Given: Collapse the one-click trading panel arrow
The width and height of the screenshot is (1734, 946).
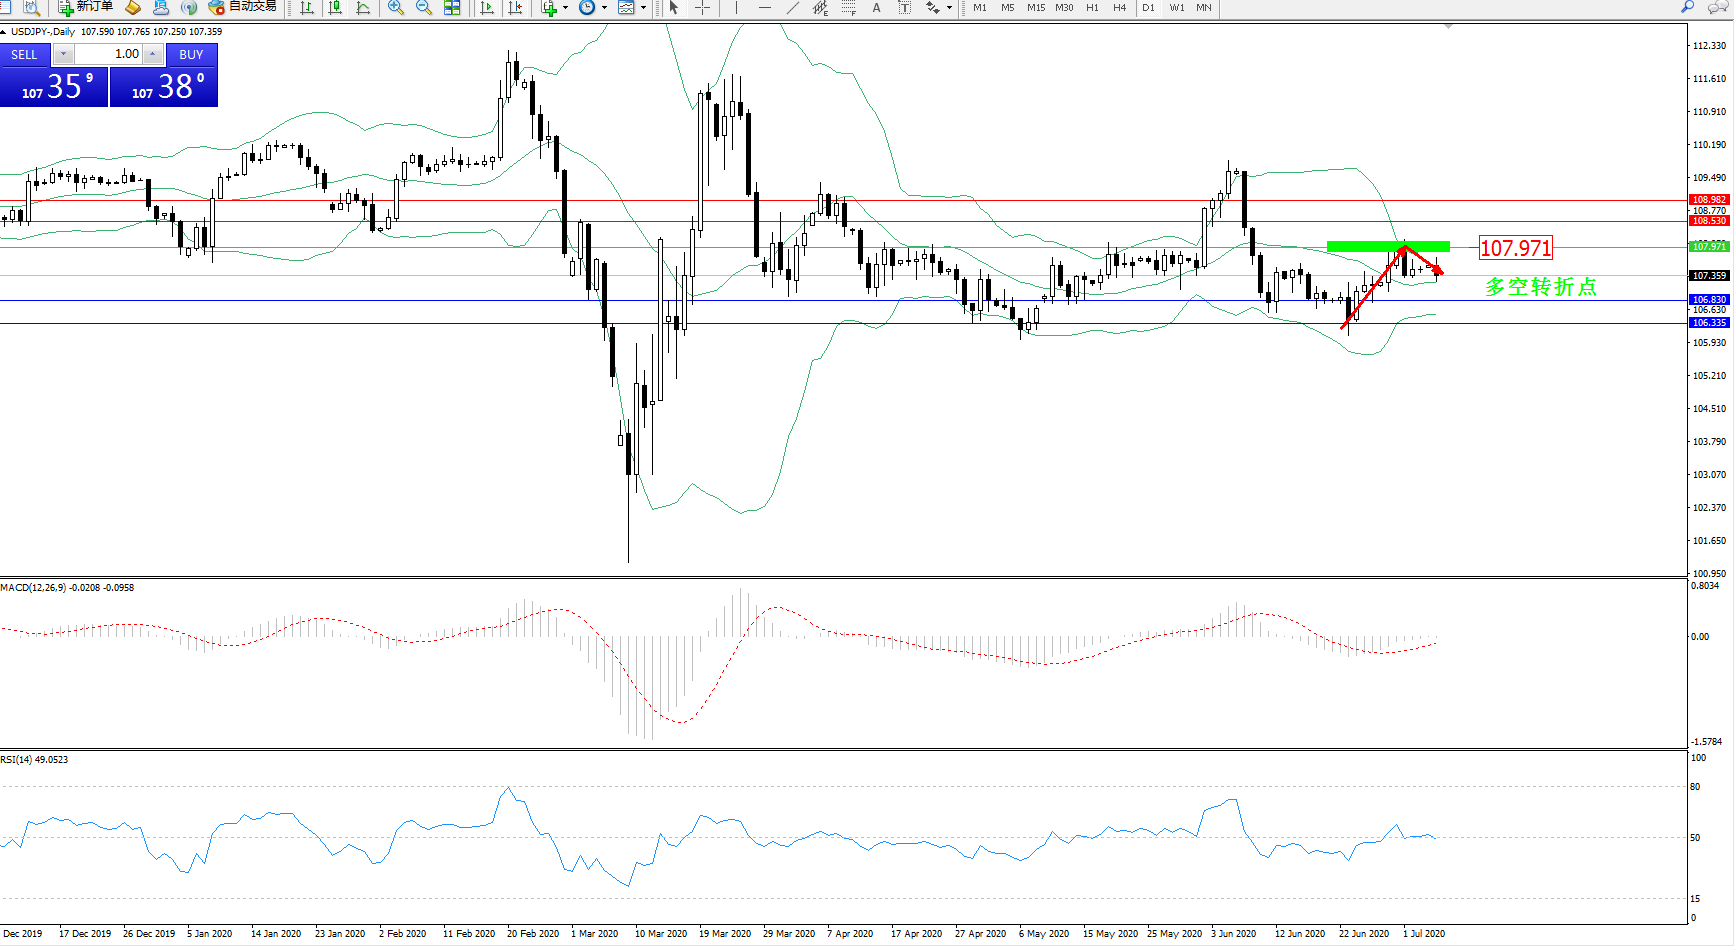Looking at the screenshot, I should [x=4, y=32].
